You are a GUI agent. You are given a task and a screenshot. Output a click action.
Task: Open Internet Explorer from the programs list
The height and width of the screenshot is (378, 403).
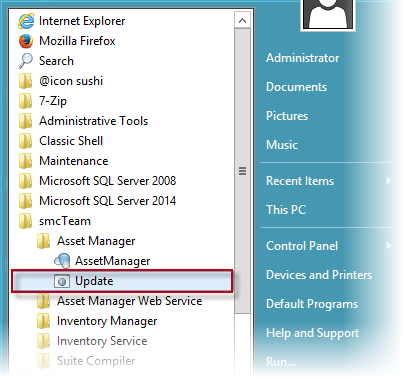[x=72, y=21]
